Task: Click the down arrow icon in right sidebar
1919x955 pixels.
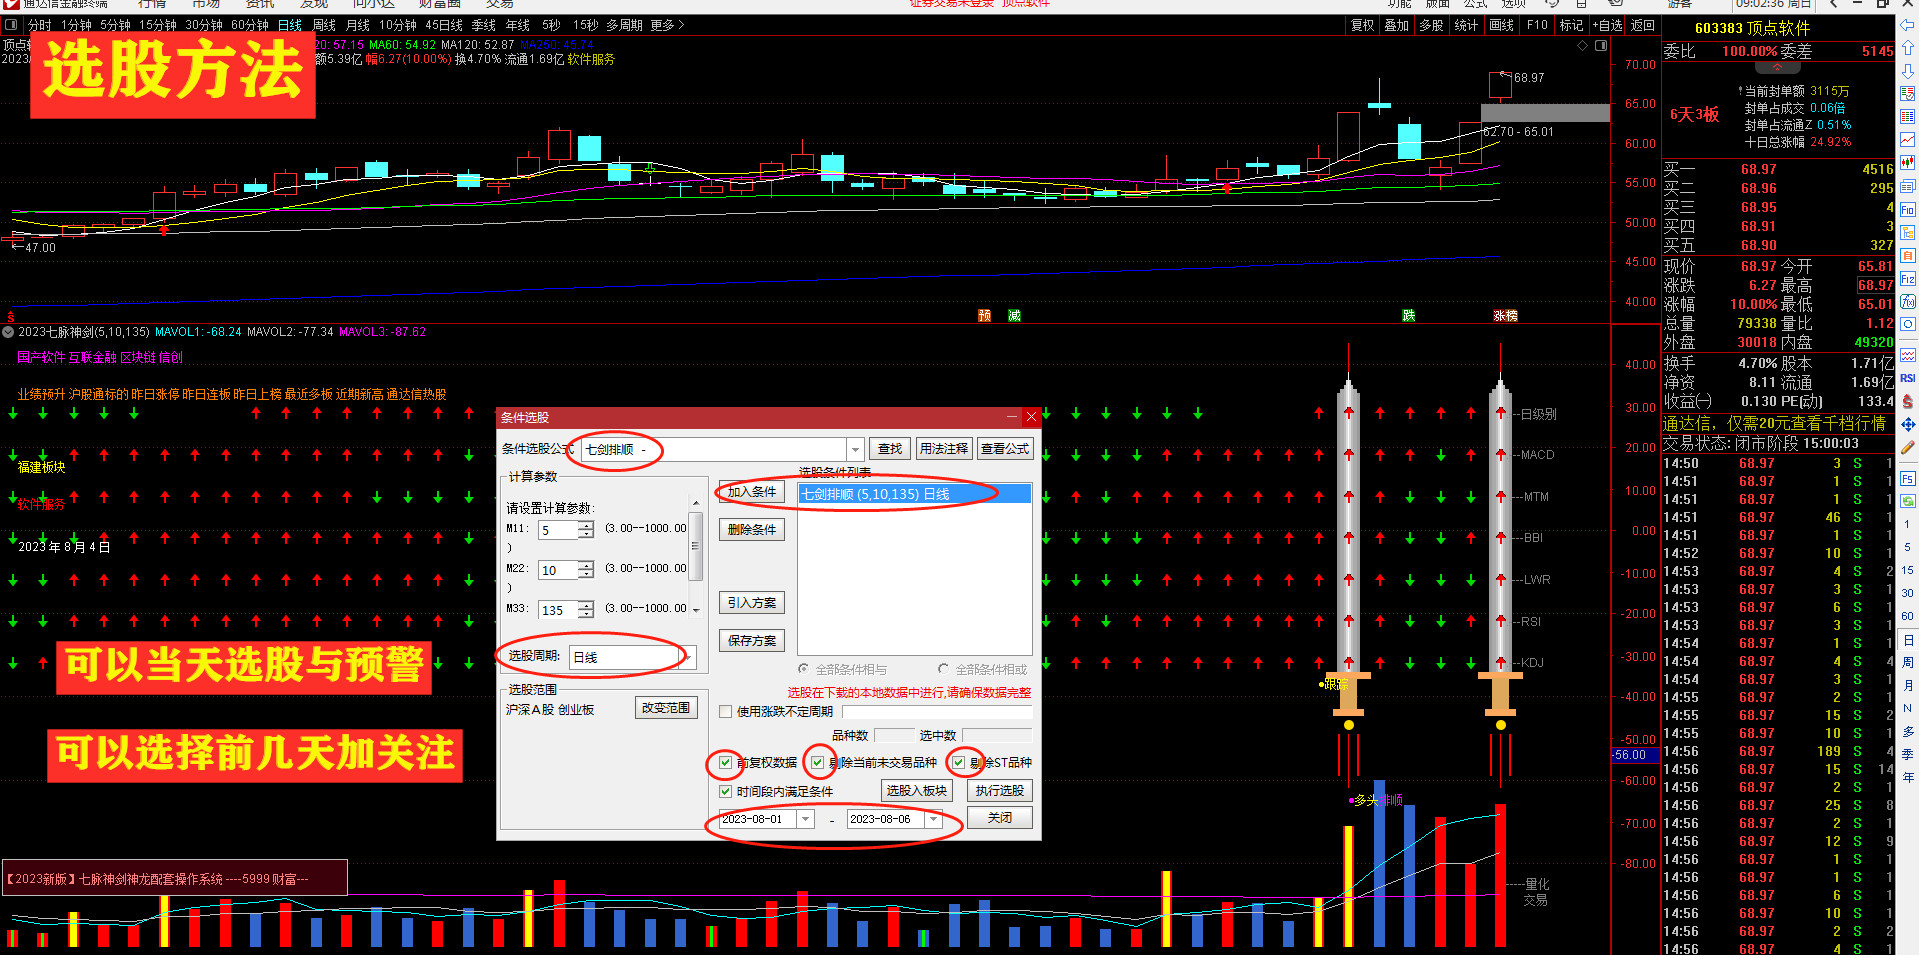Action: tap(1907, 71)
